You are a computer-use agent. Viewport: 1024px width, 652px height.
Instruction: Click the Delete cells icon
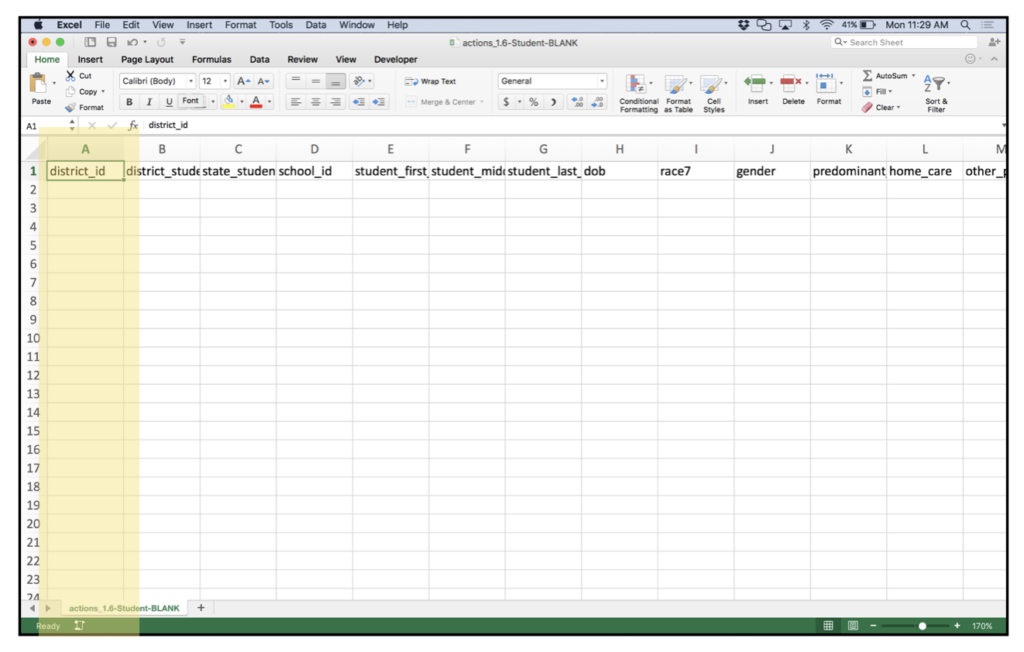click(791, 84)
